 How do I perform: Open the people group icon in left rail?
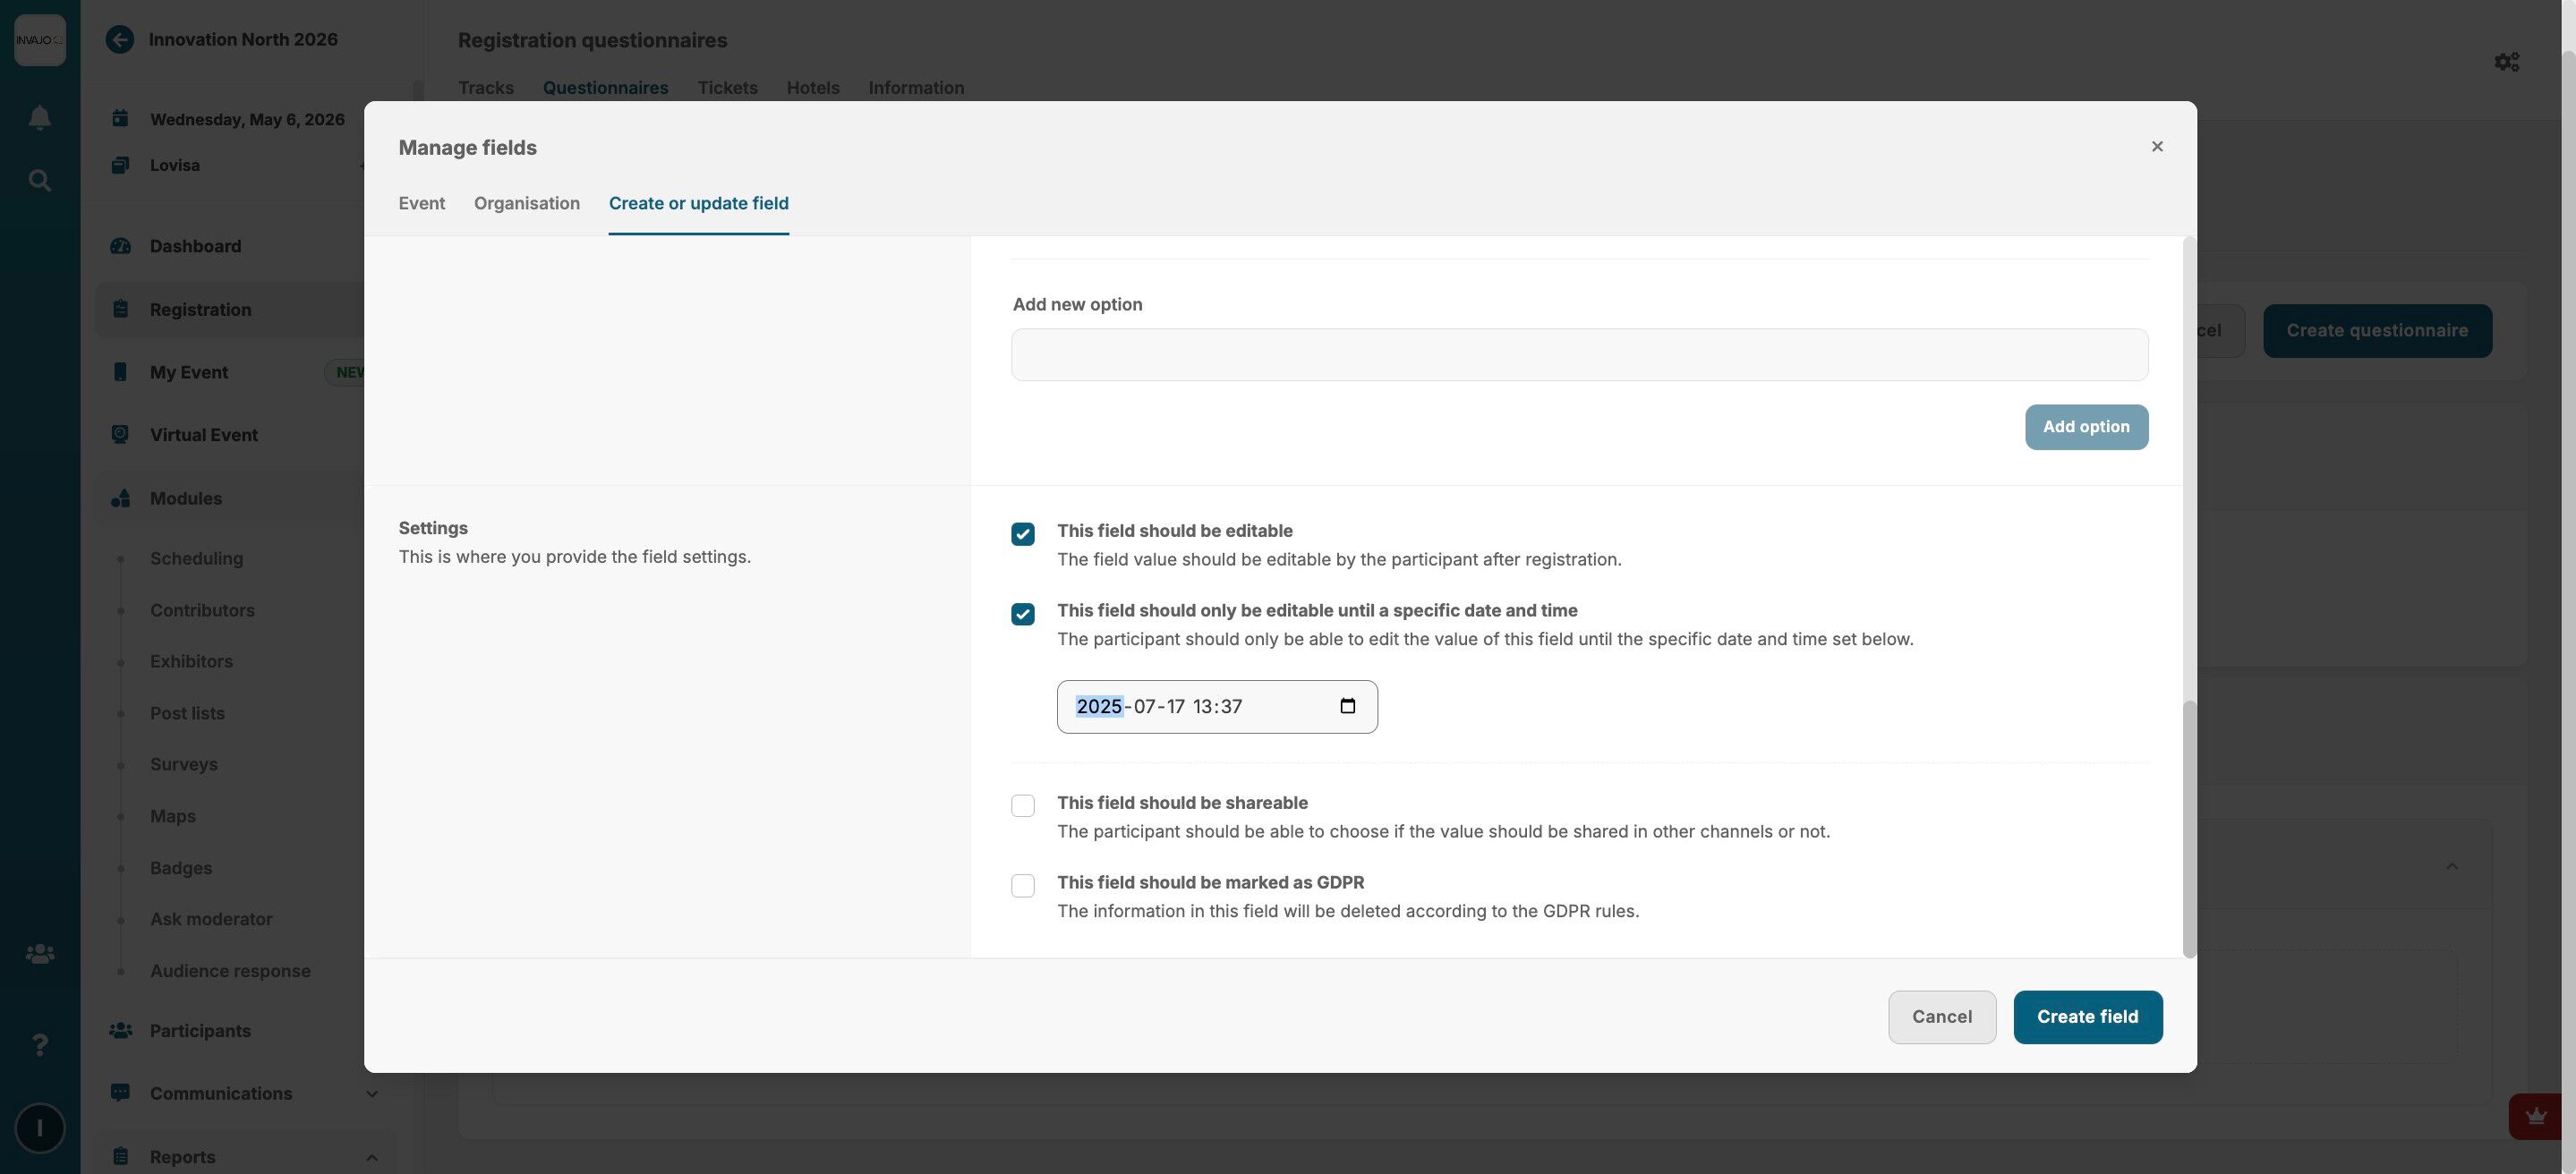pyautogui.click(x=39, y=955)
